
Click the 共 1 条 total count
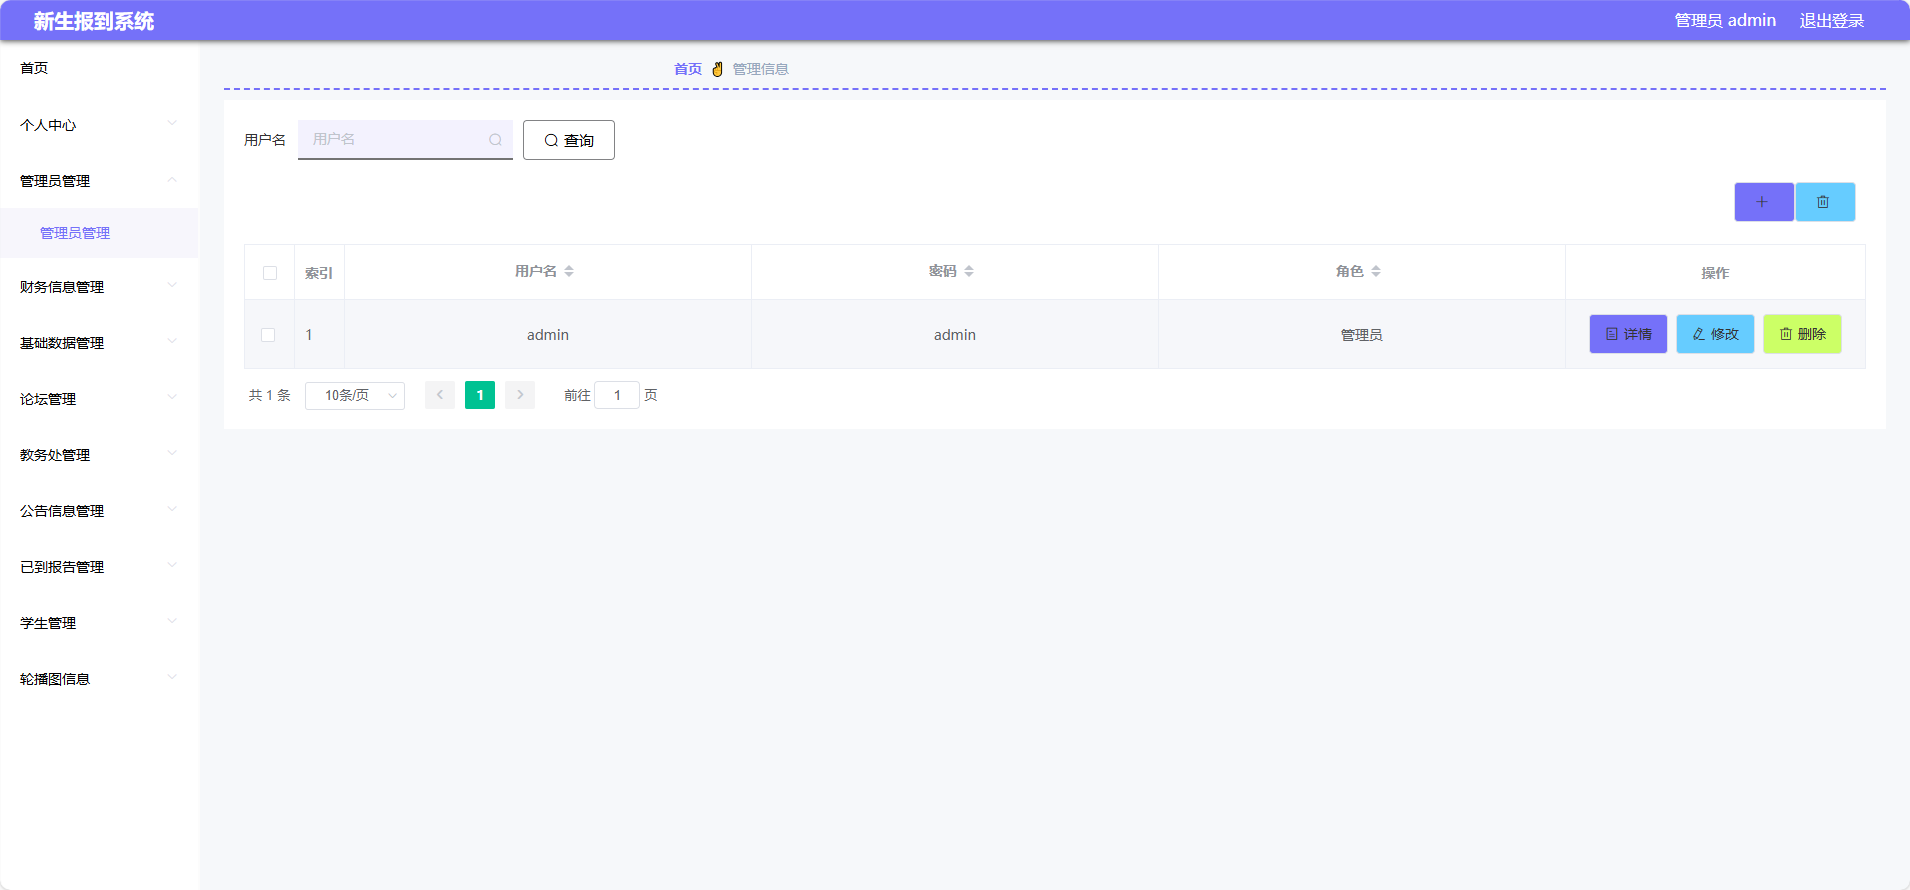(x=270, y=395)
